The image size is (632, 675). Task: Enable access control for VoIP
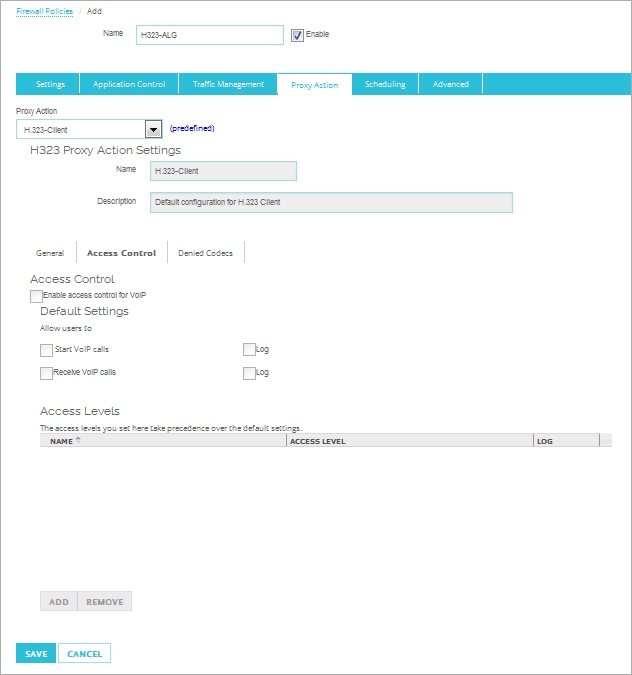pyautogui.click(x=37, y=296)
